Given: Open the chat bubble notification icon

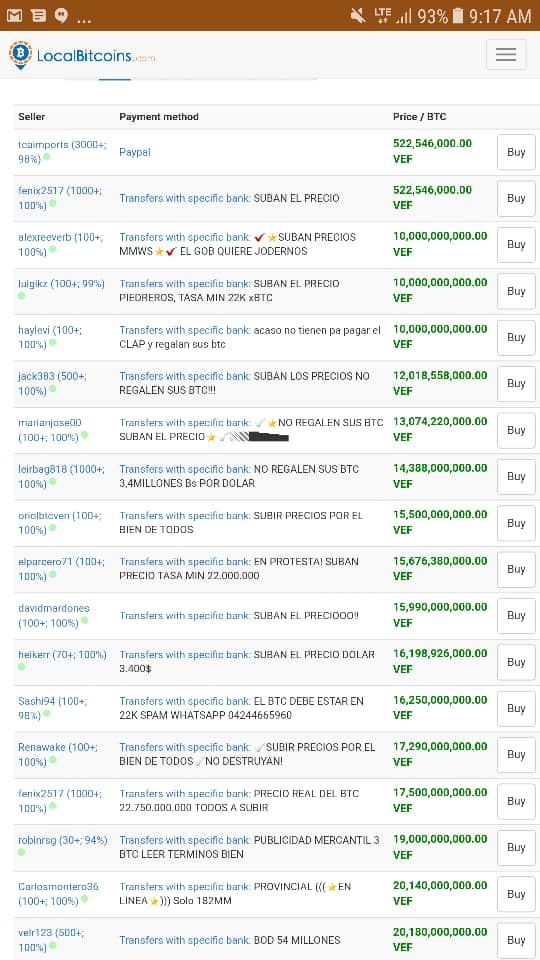Looking at the screenshot, I should coord(61,16).
